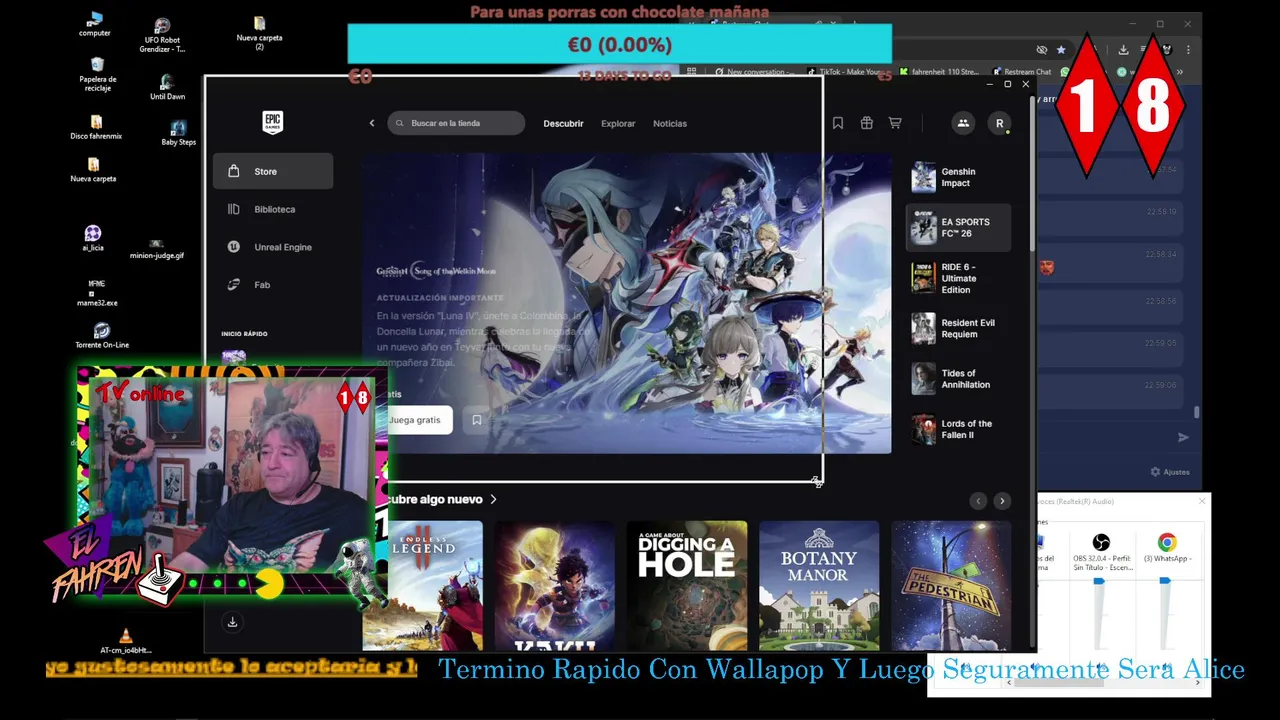Open the 'R' account avatar menu
Viewport: 1280px width, 720px height.
(999, 123)
